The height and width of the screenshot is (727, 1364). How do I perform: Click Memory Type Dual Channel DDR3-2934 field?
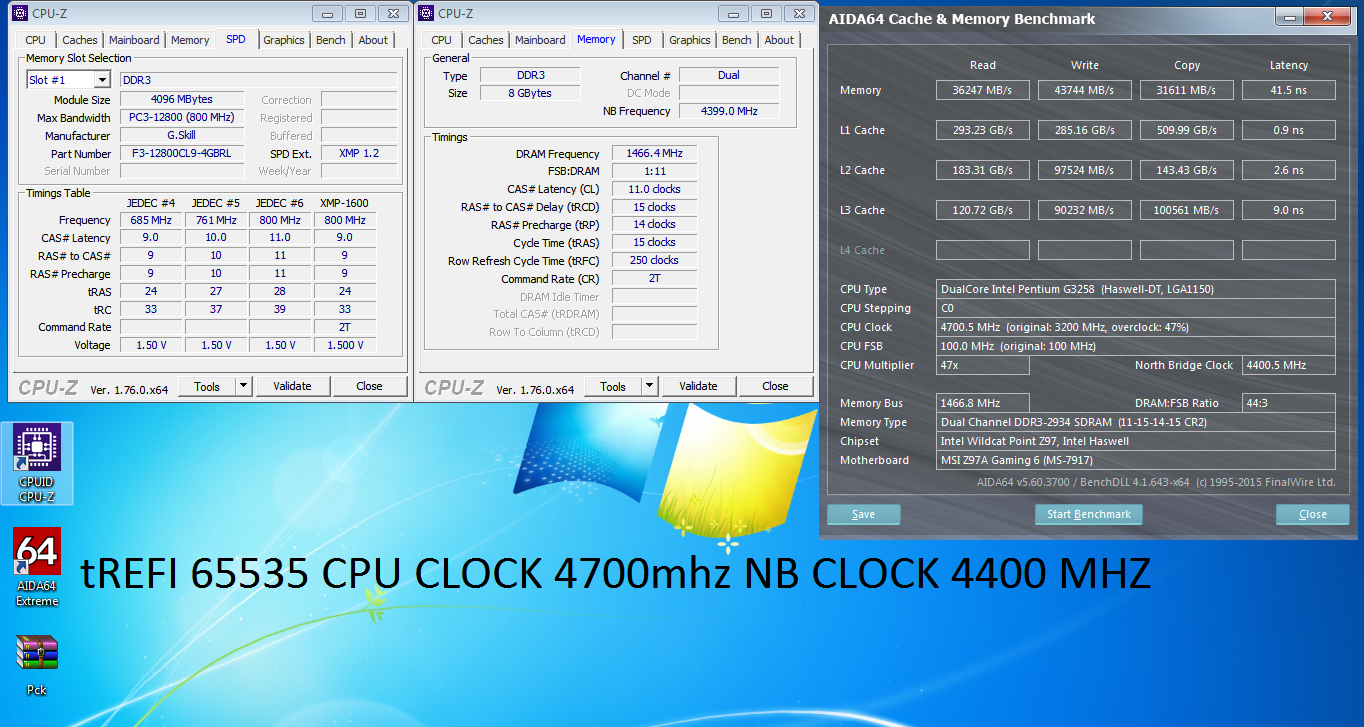coord(1137,422)
